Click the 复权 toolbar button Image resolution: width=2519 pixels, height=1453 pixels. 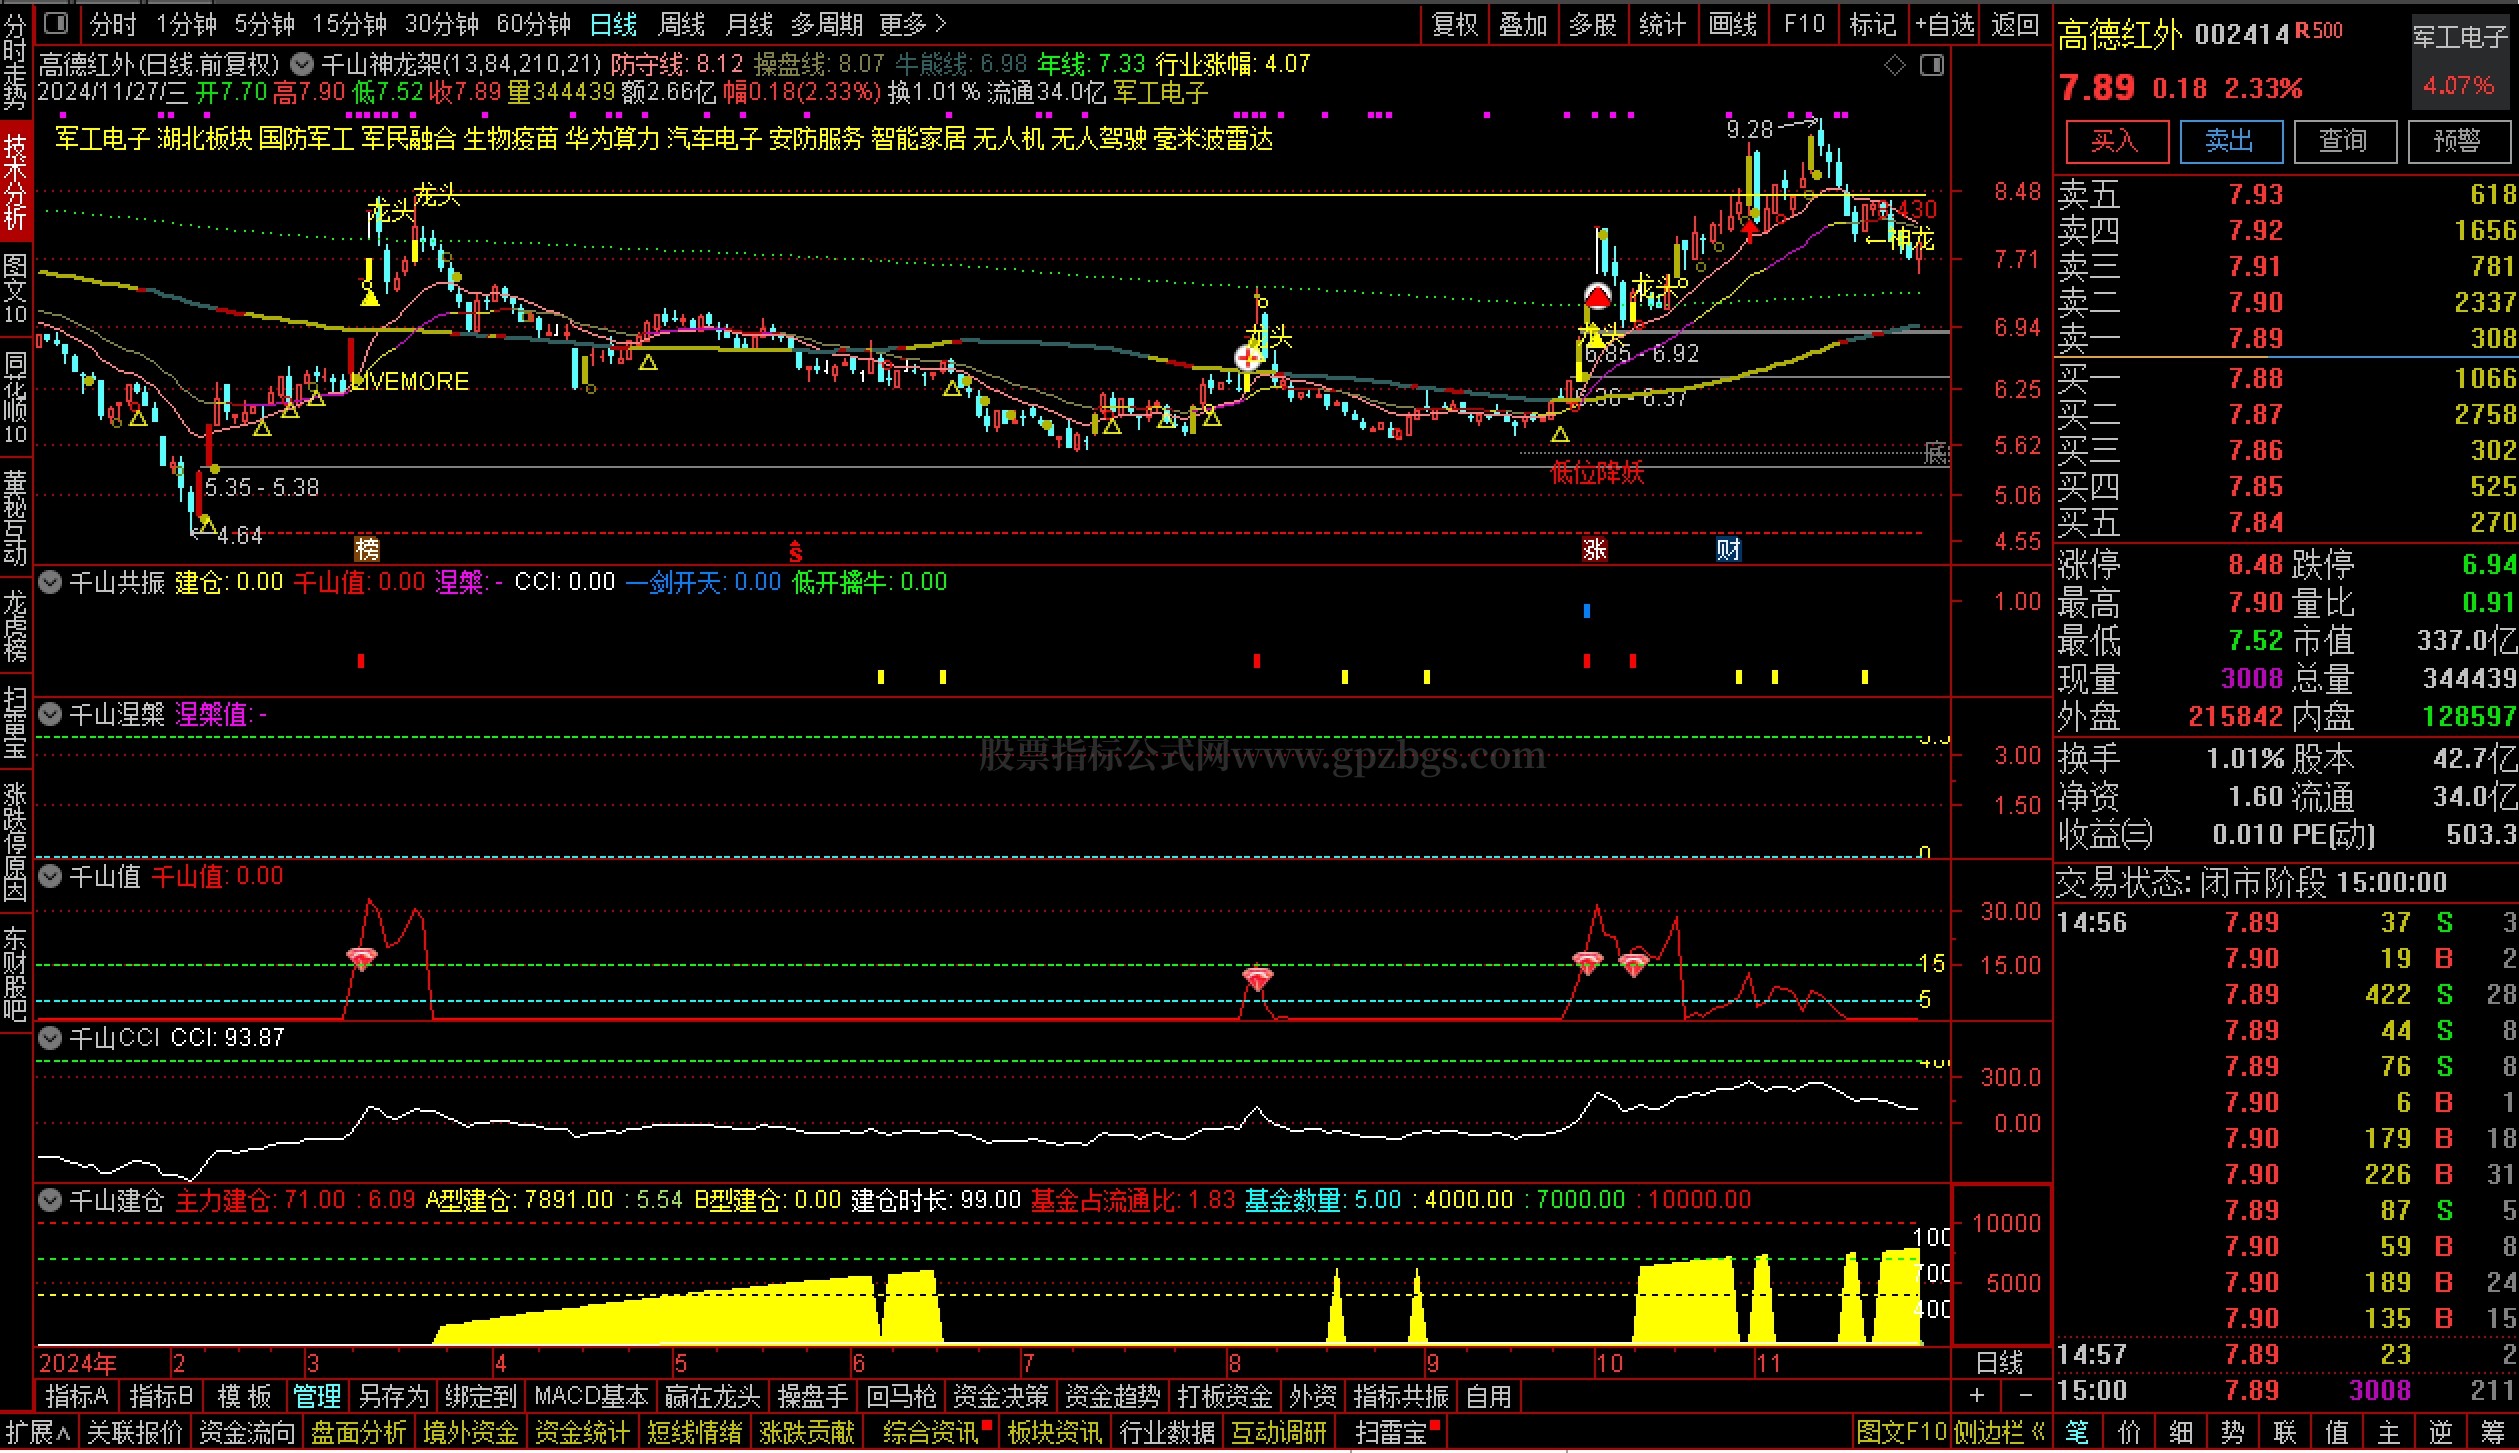(1455, 24)
